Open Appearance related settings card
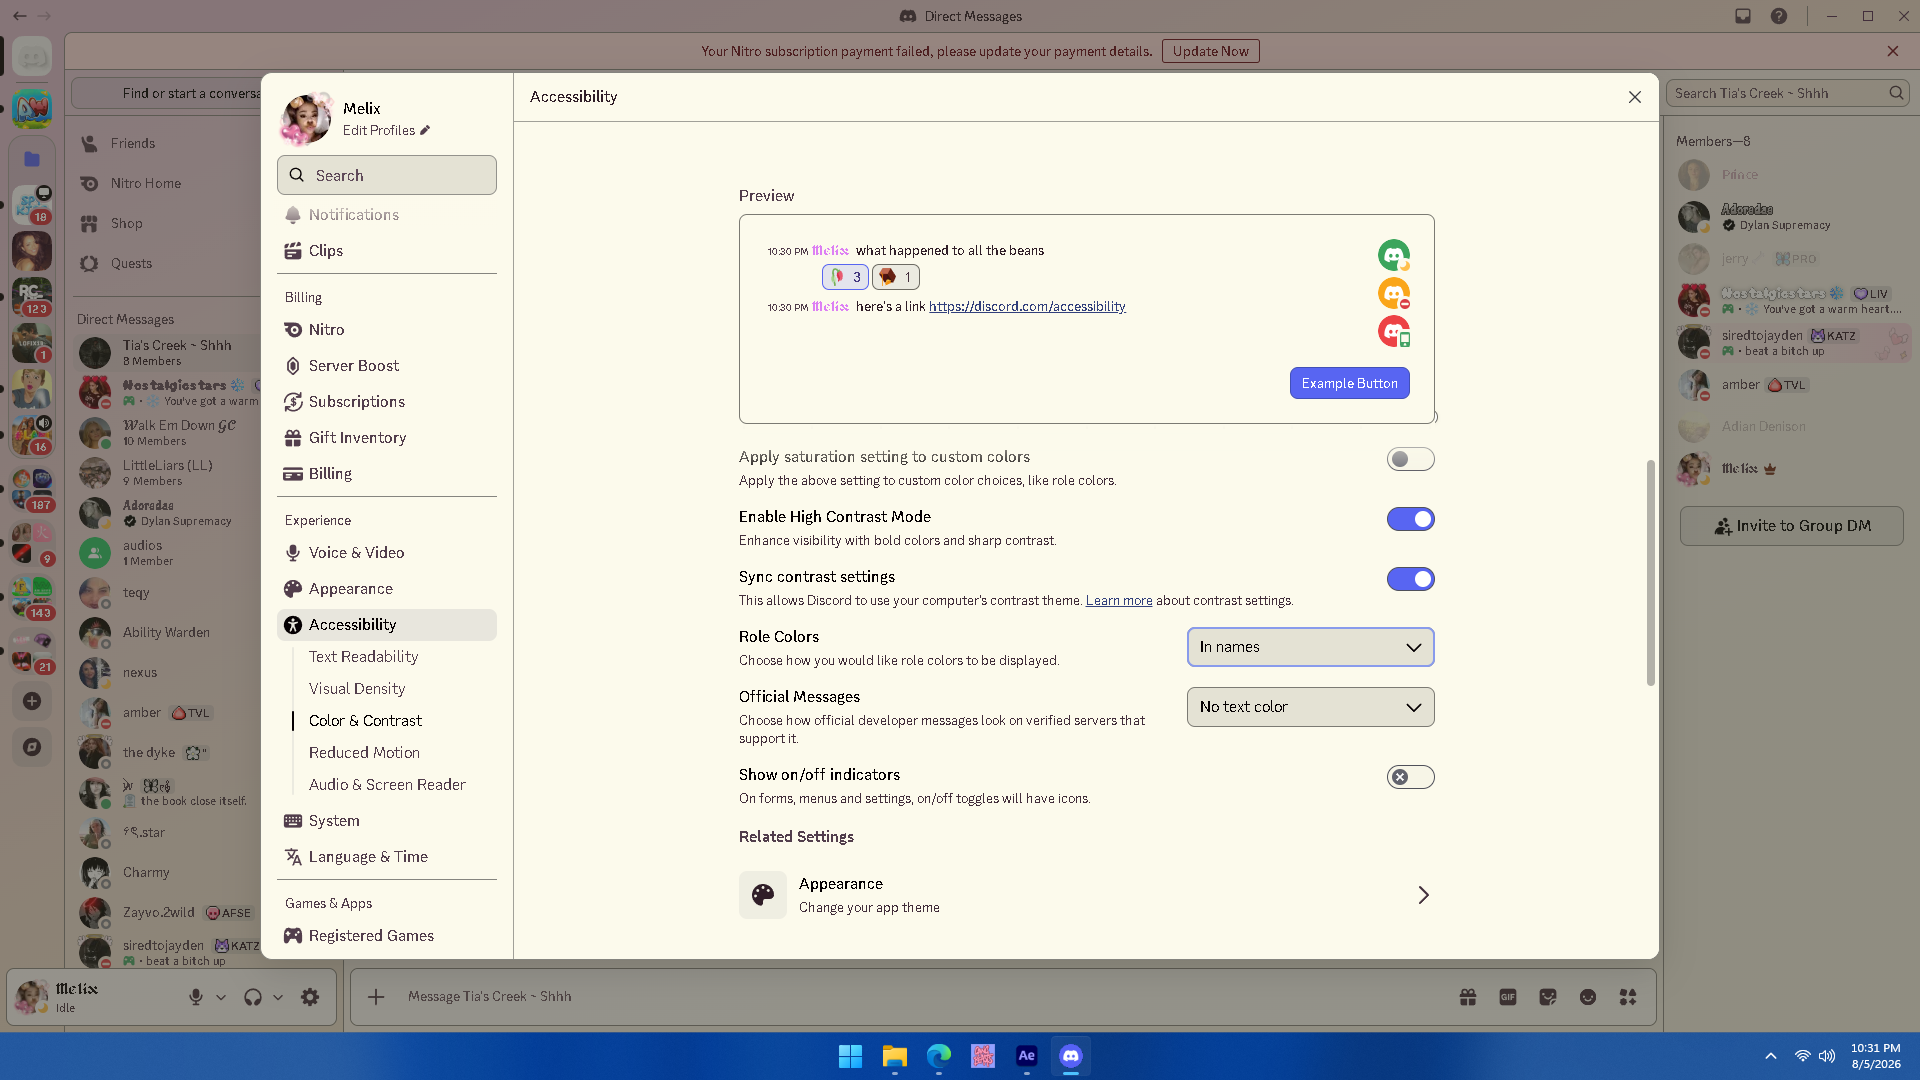This screenshot has width=1920, height=1080. point(1086,895)
